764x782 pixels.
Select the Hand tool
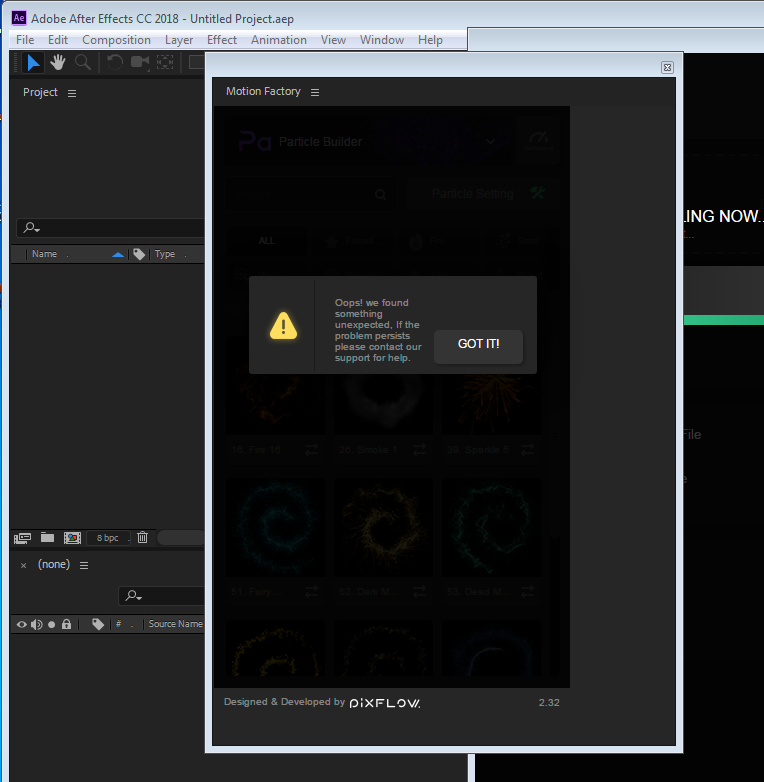pyautogui.click(x=58, y=63)
